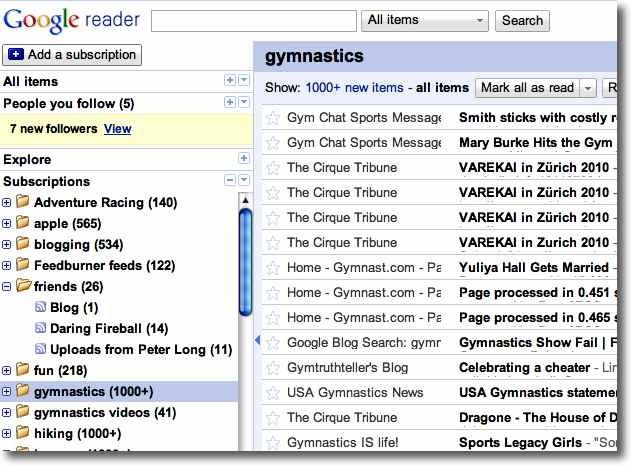Image resolution: width=631 pixels, height=465 pixels.
Task: Click the Uploads from Peter Long feed icon
Action: 41,350
